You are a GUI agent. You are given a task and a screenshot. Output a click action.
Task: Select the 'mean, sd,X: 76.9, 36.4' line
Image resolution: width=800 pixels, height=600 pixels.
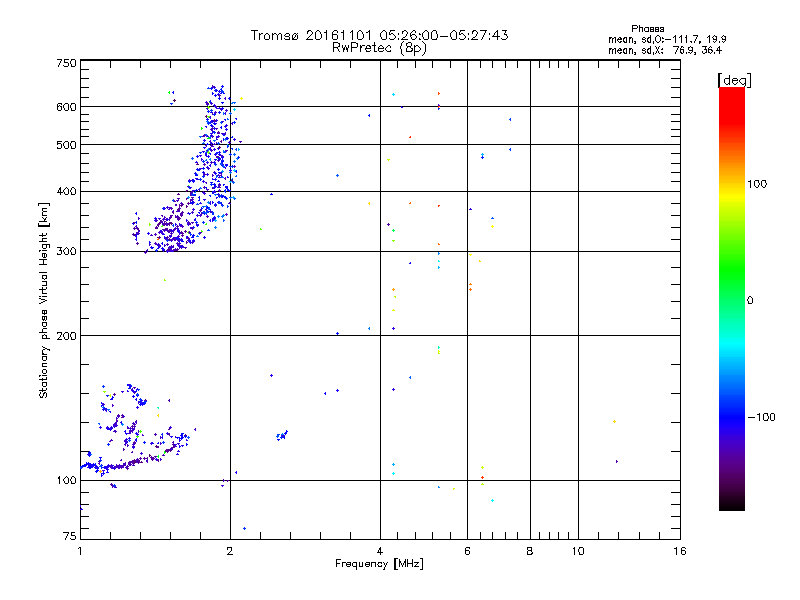pos(665,50)
